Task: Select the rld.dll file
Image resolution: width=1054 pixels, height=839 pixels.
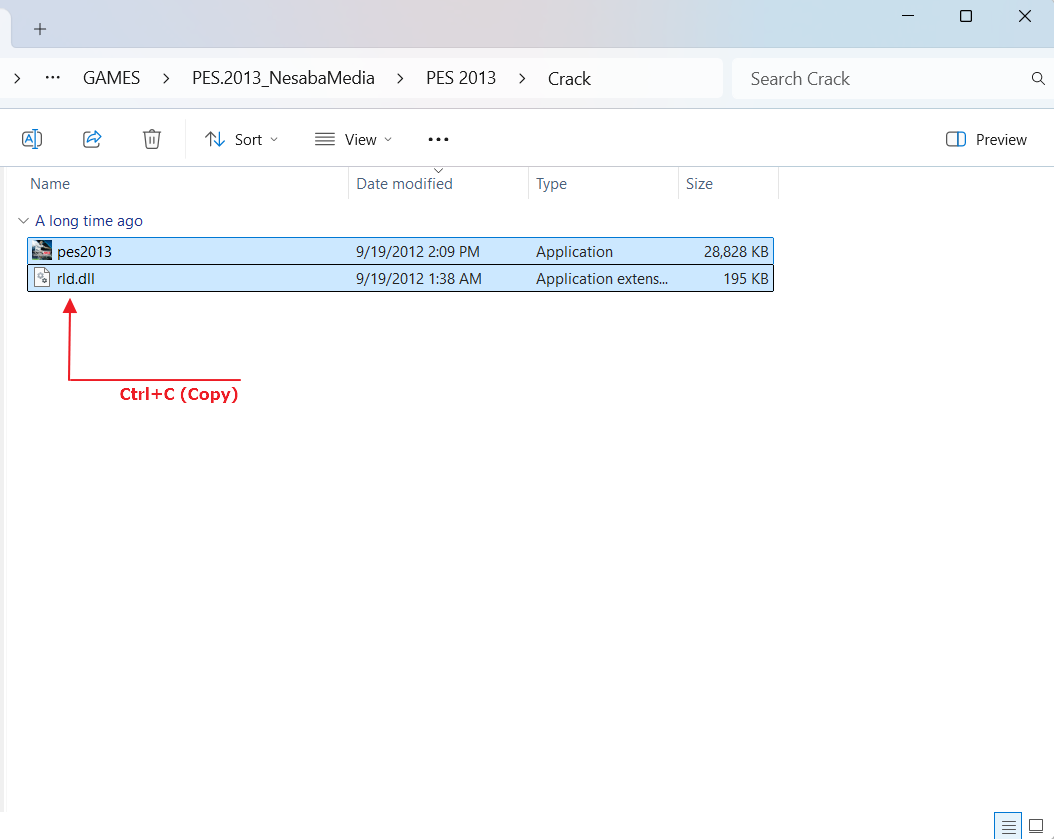Action: coord(401,278)
